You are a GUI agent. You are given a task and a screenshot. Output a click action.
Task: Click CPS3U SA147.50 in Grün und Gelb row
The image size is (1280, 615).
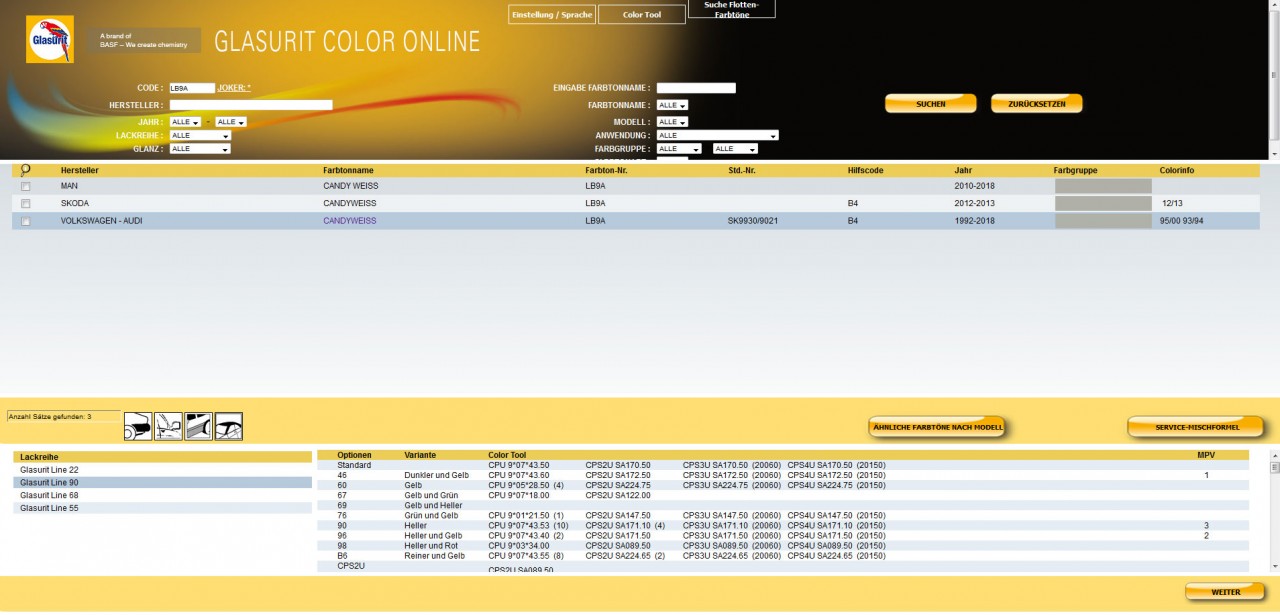point(716,515)
